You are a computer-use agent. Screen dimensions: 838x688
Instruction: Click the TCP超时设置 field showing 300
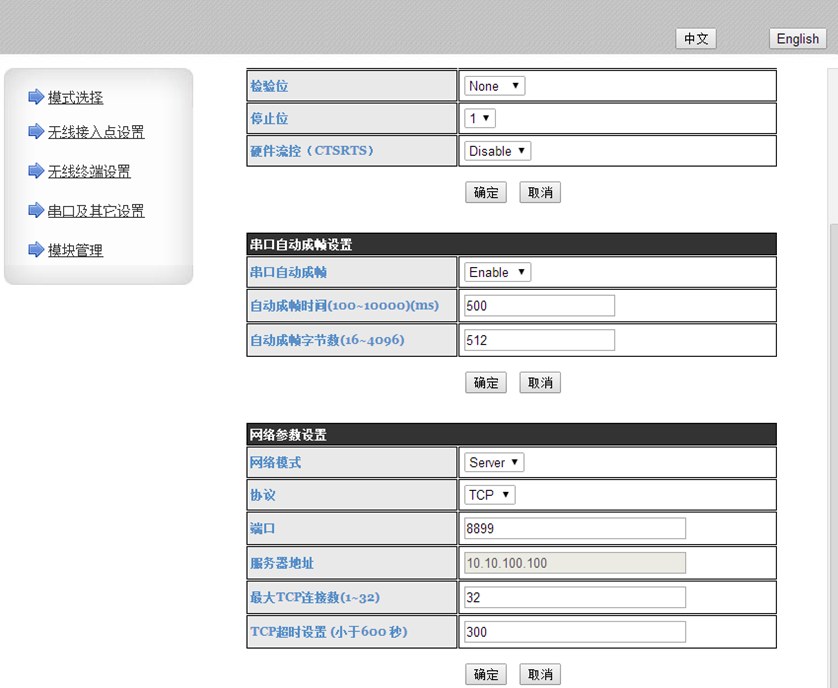pyautogui.click(x=575, y=632)
